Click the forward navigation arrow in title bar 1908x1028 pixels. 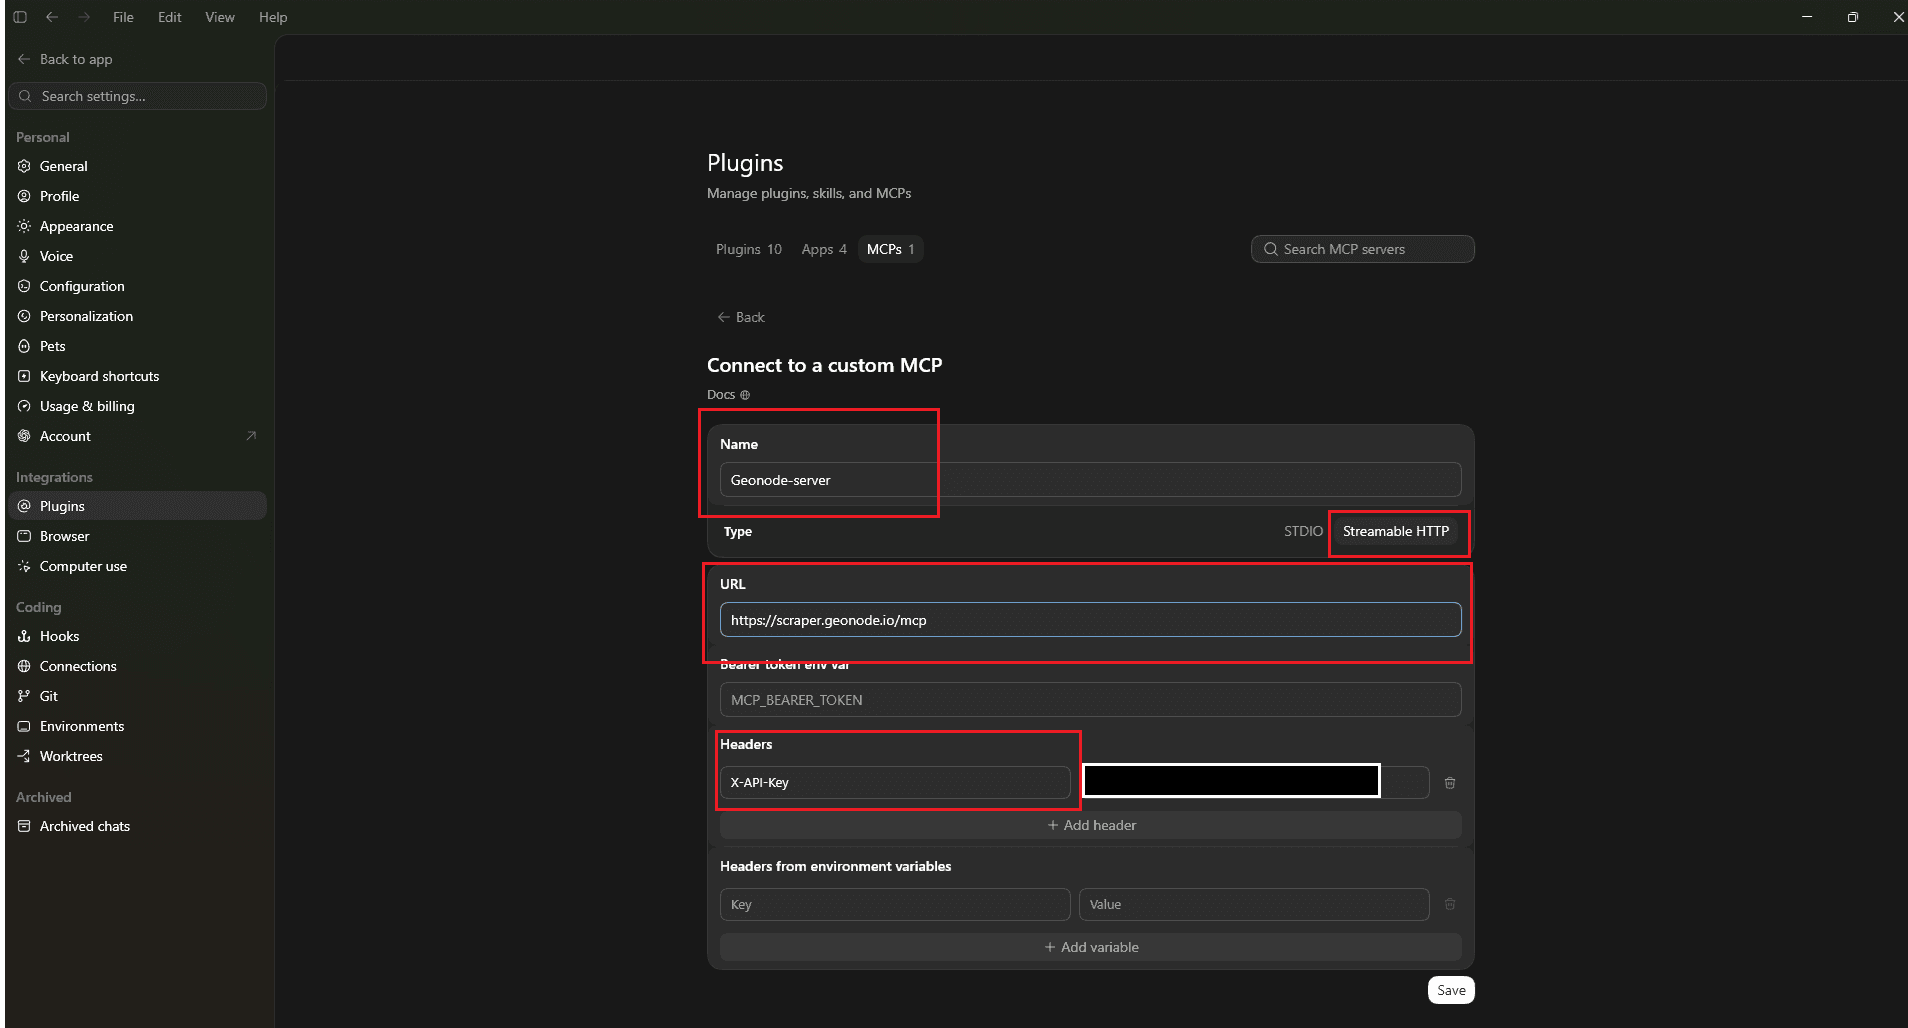[84, 17]
